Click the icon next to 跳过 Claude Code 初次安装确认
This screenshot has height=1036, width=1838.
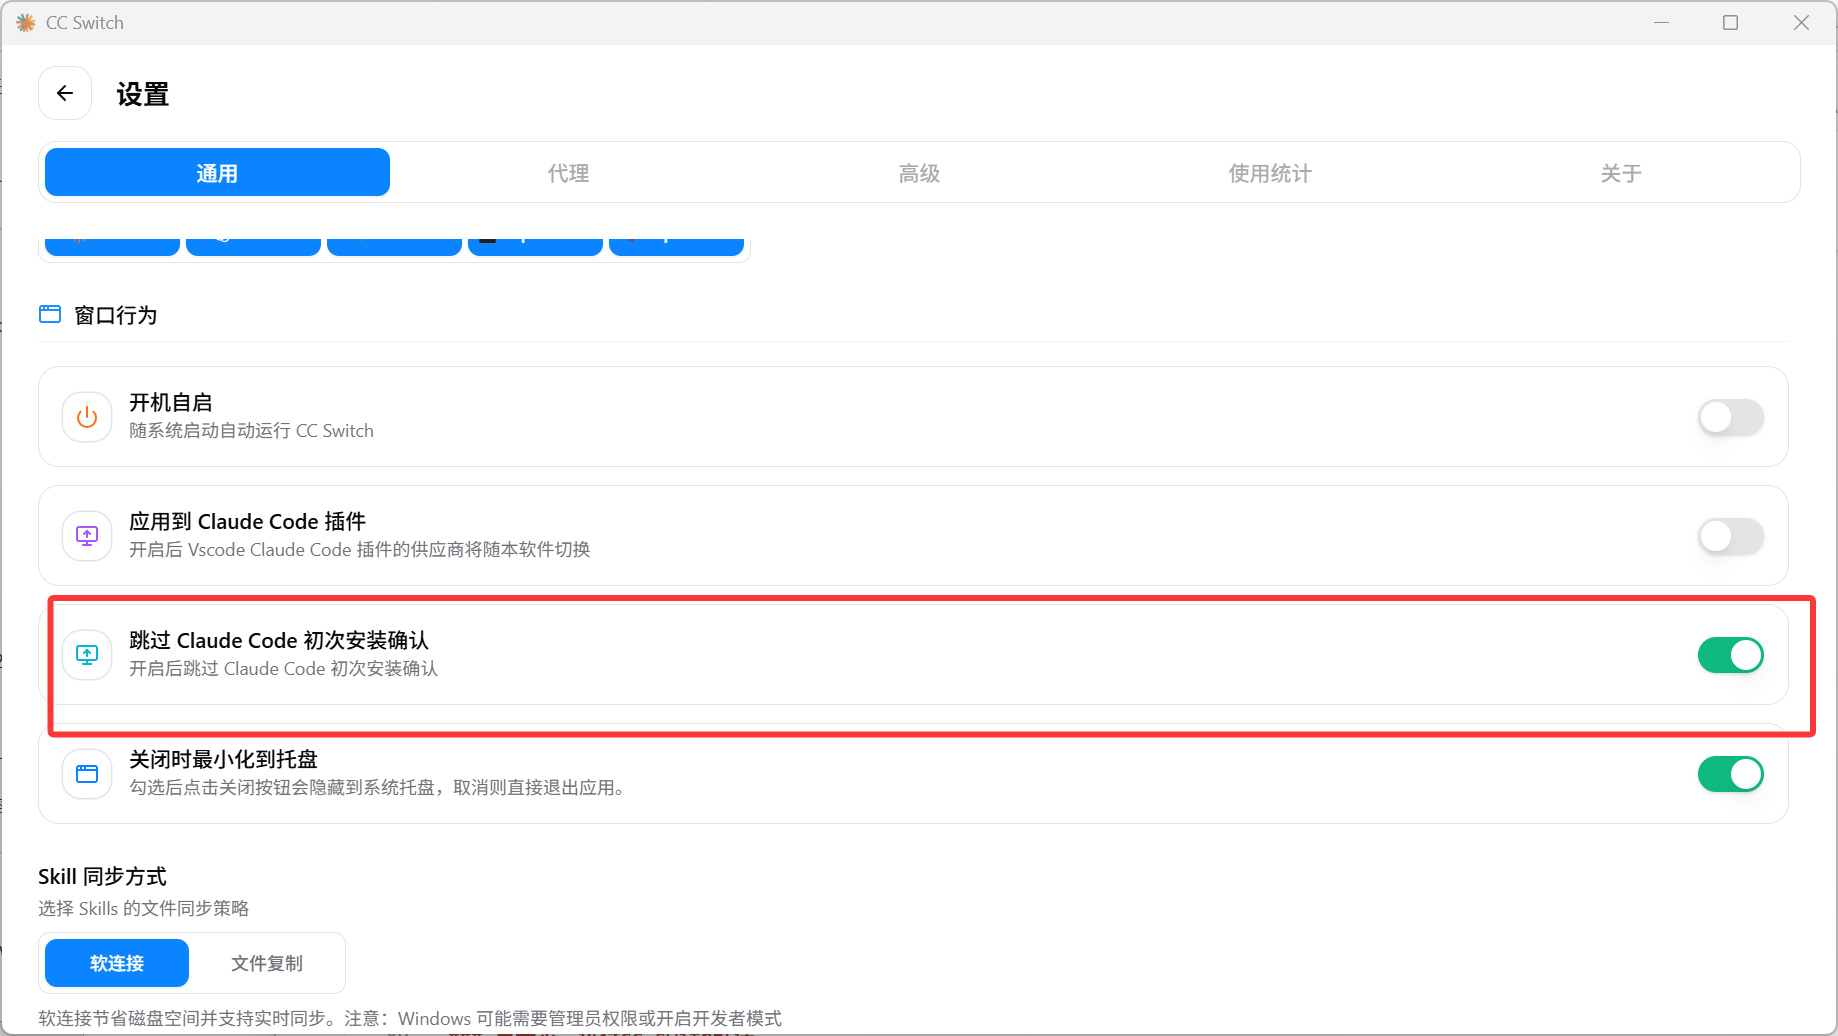pyautogui.click(x=86, y=654)
